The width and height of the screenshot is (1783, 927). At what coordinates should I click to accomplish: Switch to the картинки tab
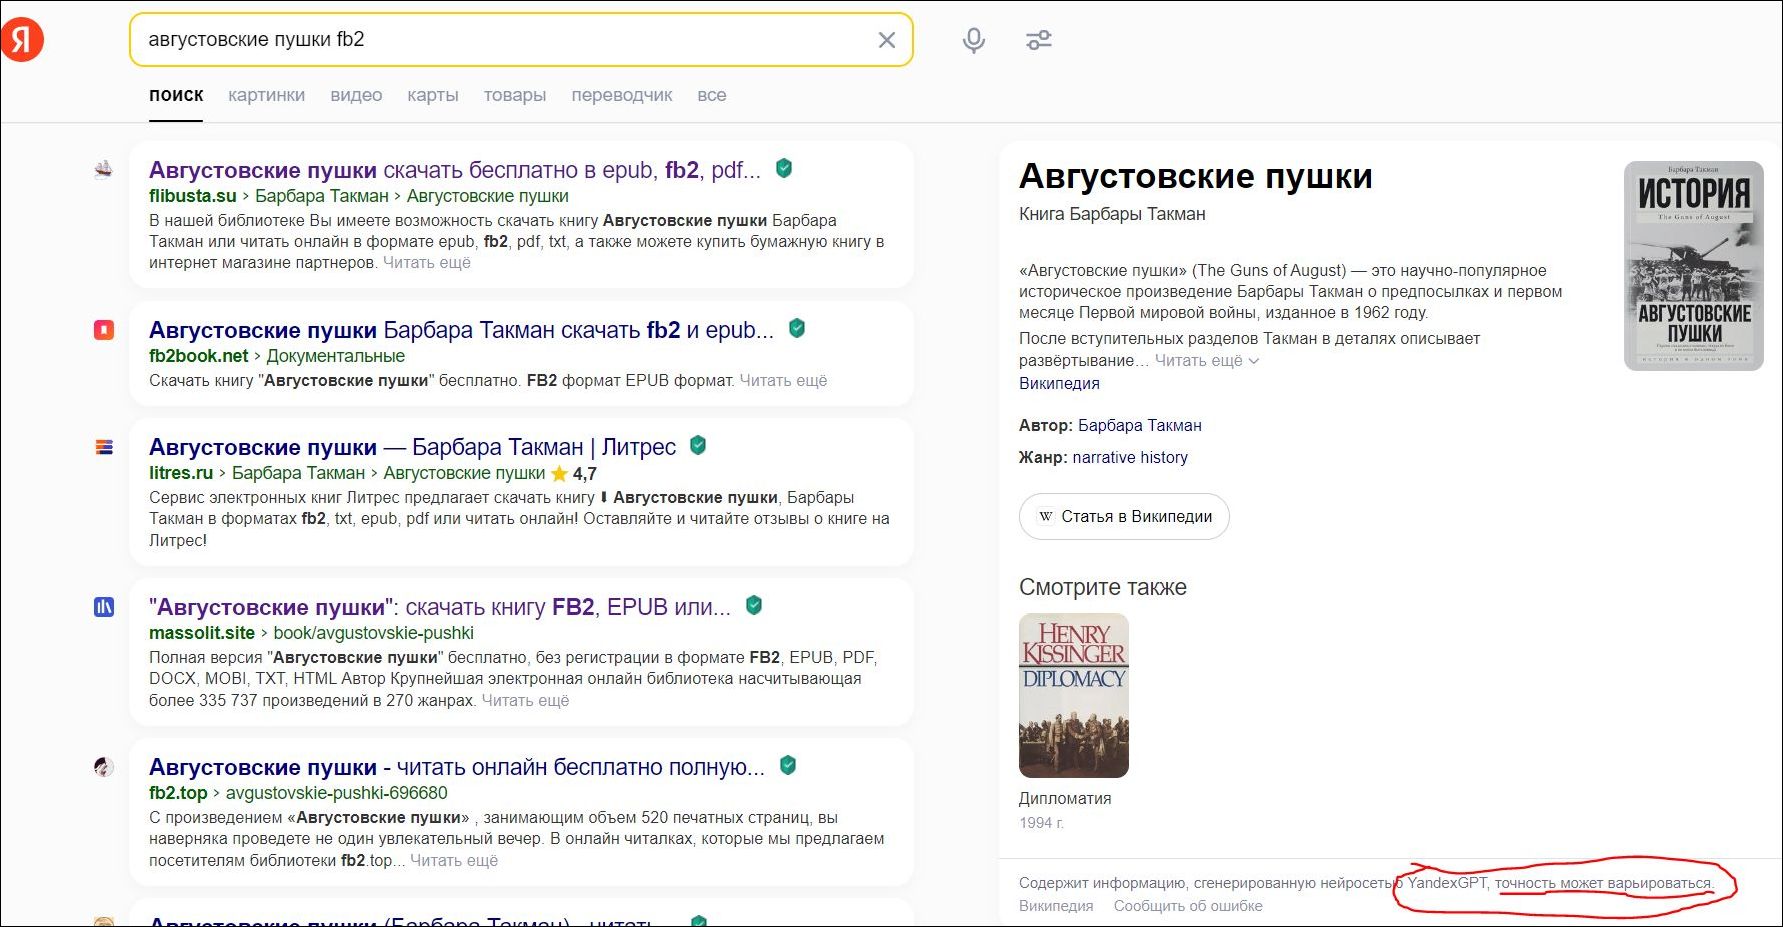coord(266,95)
